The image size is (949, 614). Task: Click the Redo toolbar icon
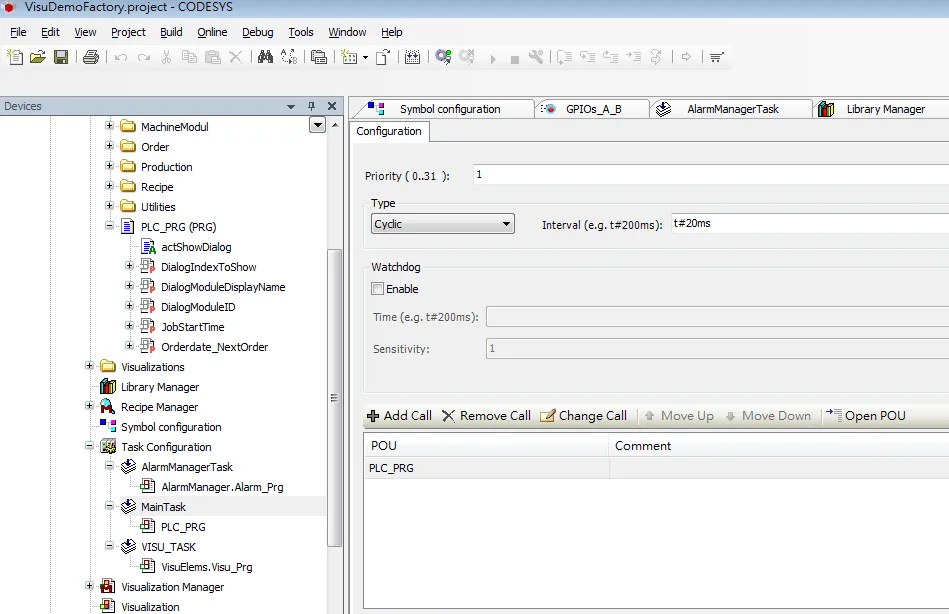(x=143, y=58)
